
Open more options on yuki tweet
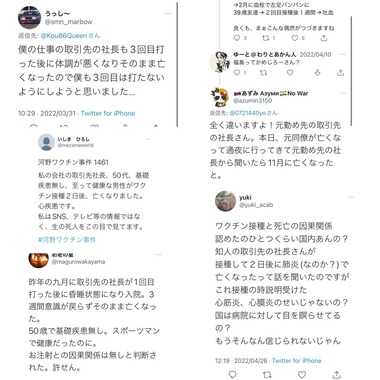click(x=351, y=197)
